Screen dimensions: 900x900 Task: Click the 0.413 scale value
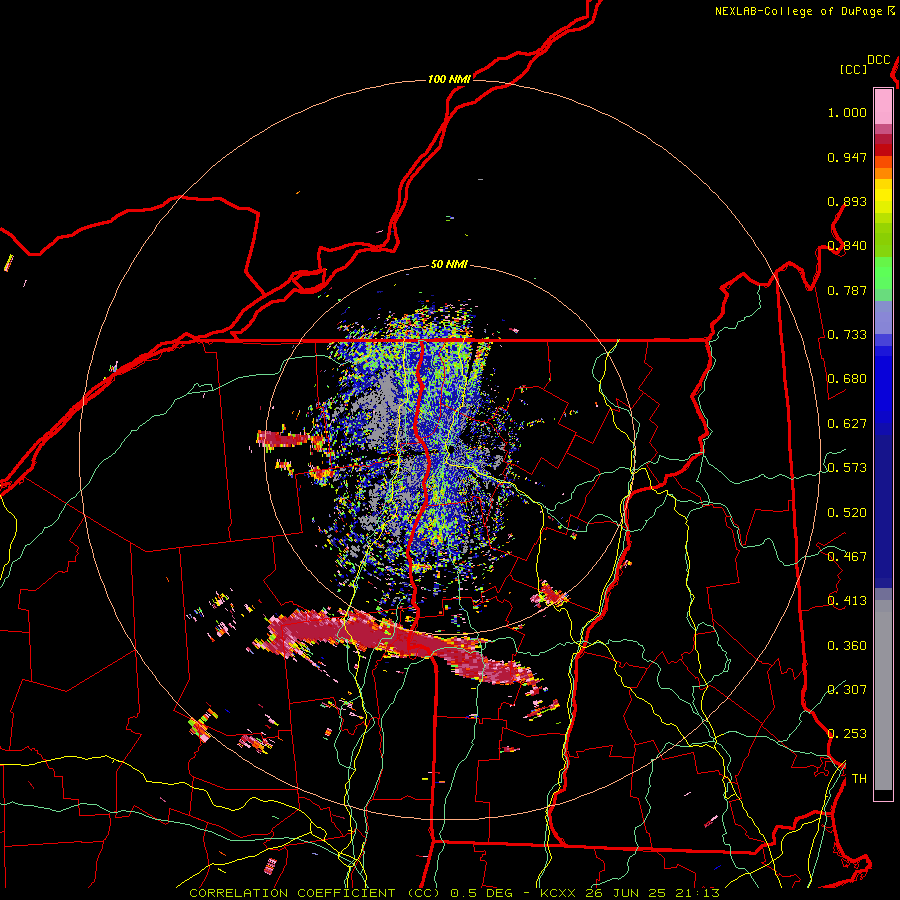click(x=847, y=601)
